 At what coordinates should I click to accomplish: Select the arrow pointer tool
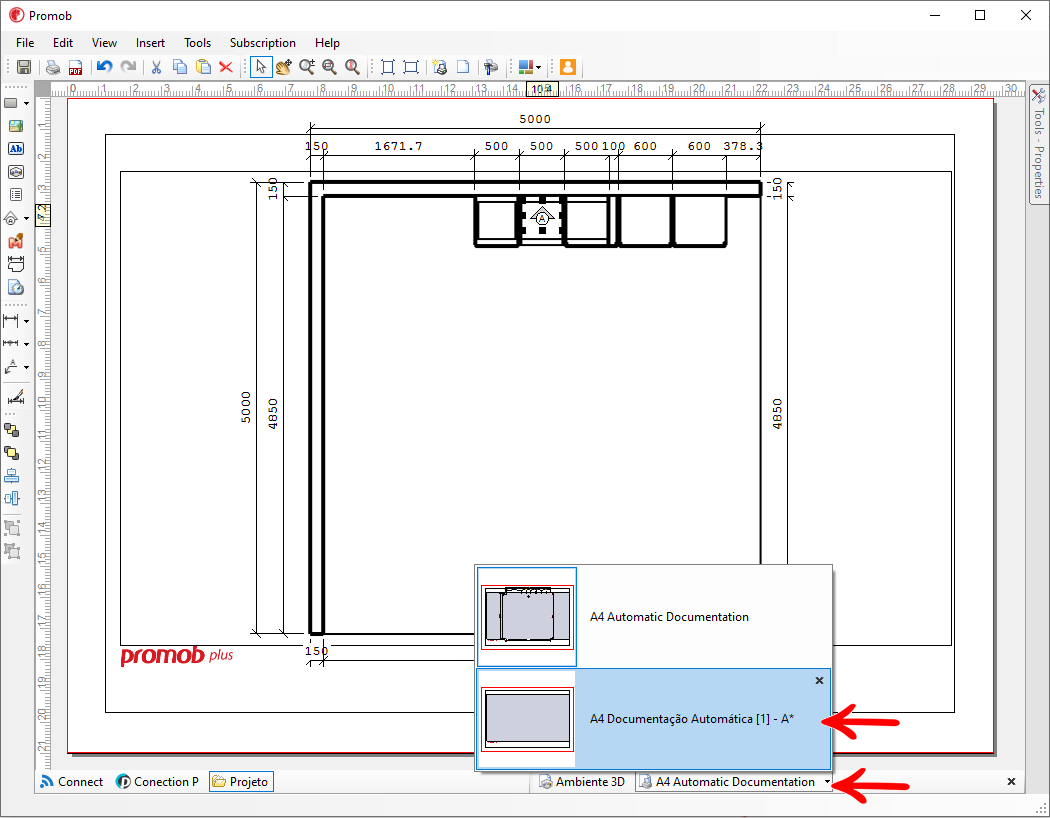click(261, 67)
